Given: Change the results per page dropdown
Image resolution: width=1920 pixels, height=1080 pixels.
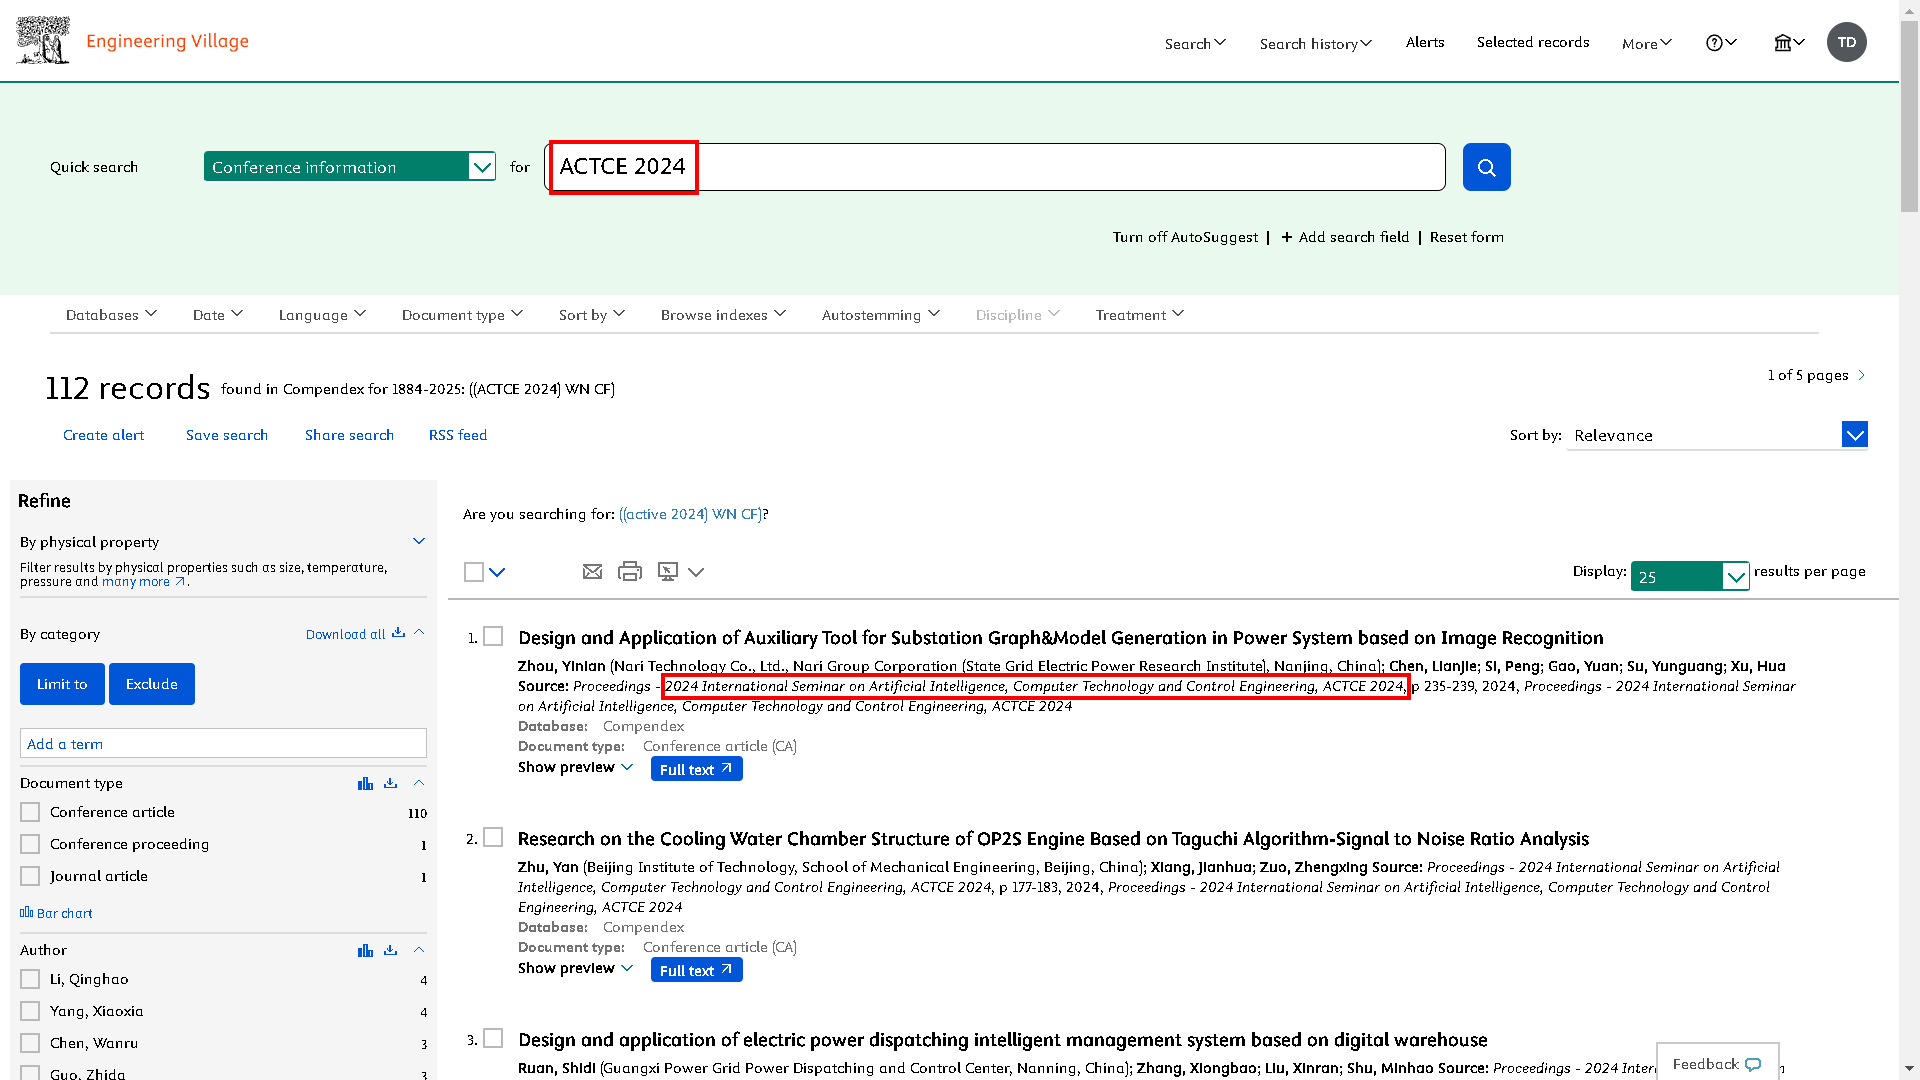Looking at the screenshot, I should (1690, 577).
